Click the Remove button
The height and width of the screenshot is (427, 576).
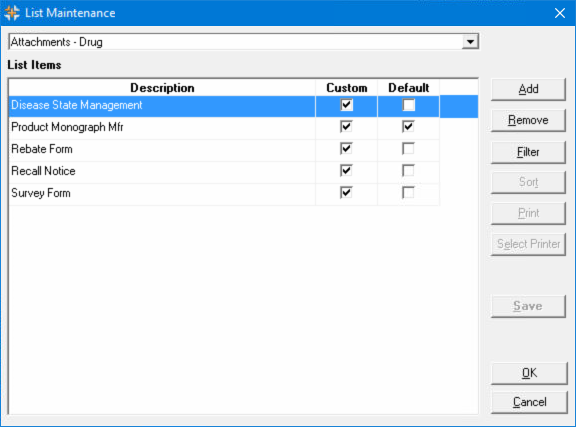click(528, 120)
